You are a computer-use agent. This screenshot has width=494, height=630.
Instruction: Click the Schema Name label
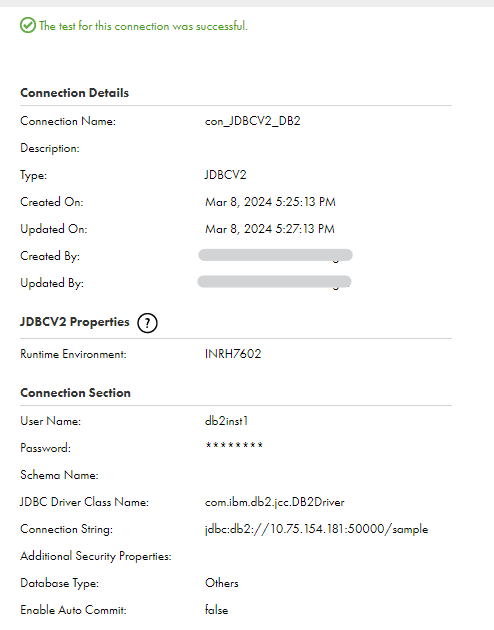click(59, 475)
